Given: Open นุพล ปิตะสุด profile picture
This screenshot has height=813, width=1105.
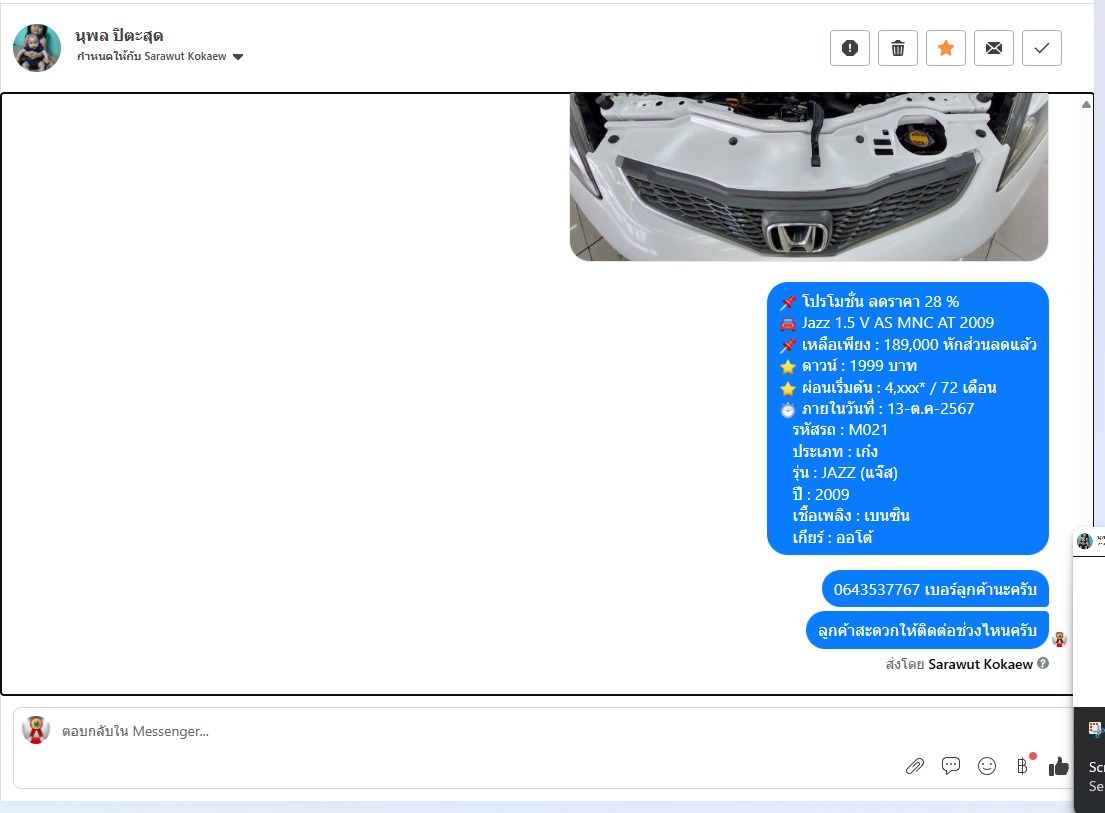Looking at the screenshot, I should point(37,48).
